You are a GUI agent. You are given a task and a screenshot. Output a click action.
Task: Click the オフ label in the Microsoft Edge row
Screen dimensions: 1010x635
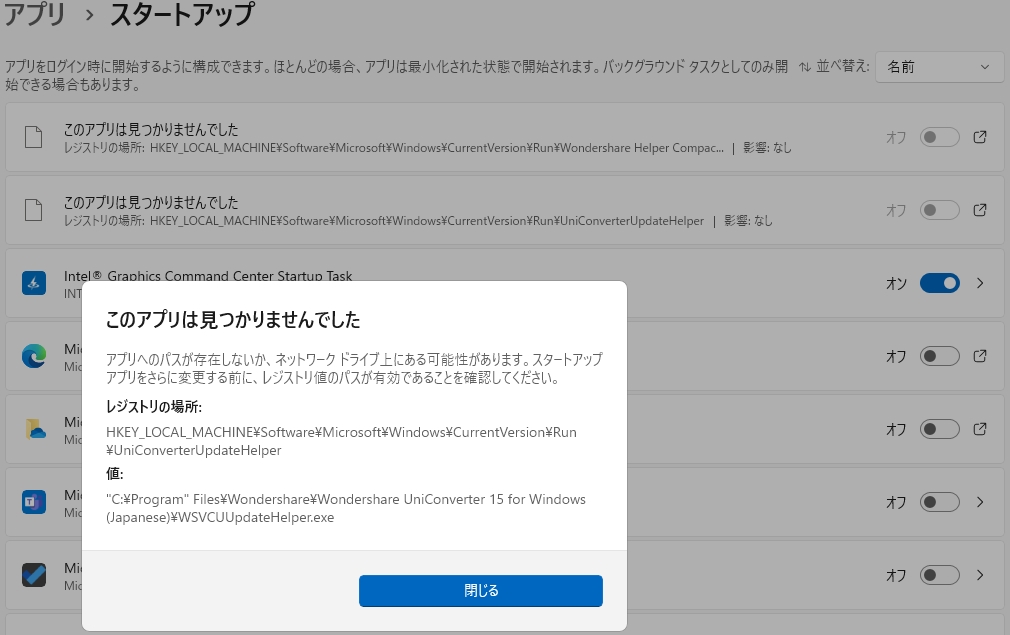tap(896, 356)
